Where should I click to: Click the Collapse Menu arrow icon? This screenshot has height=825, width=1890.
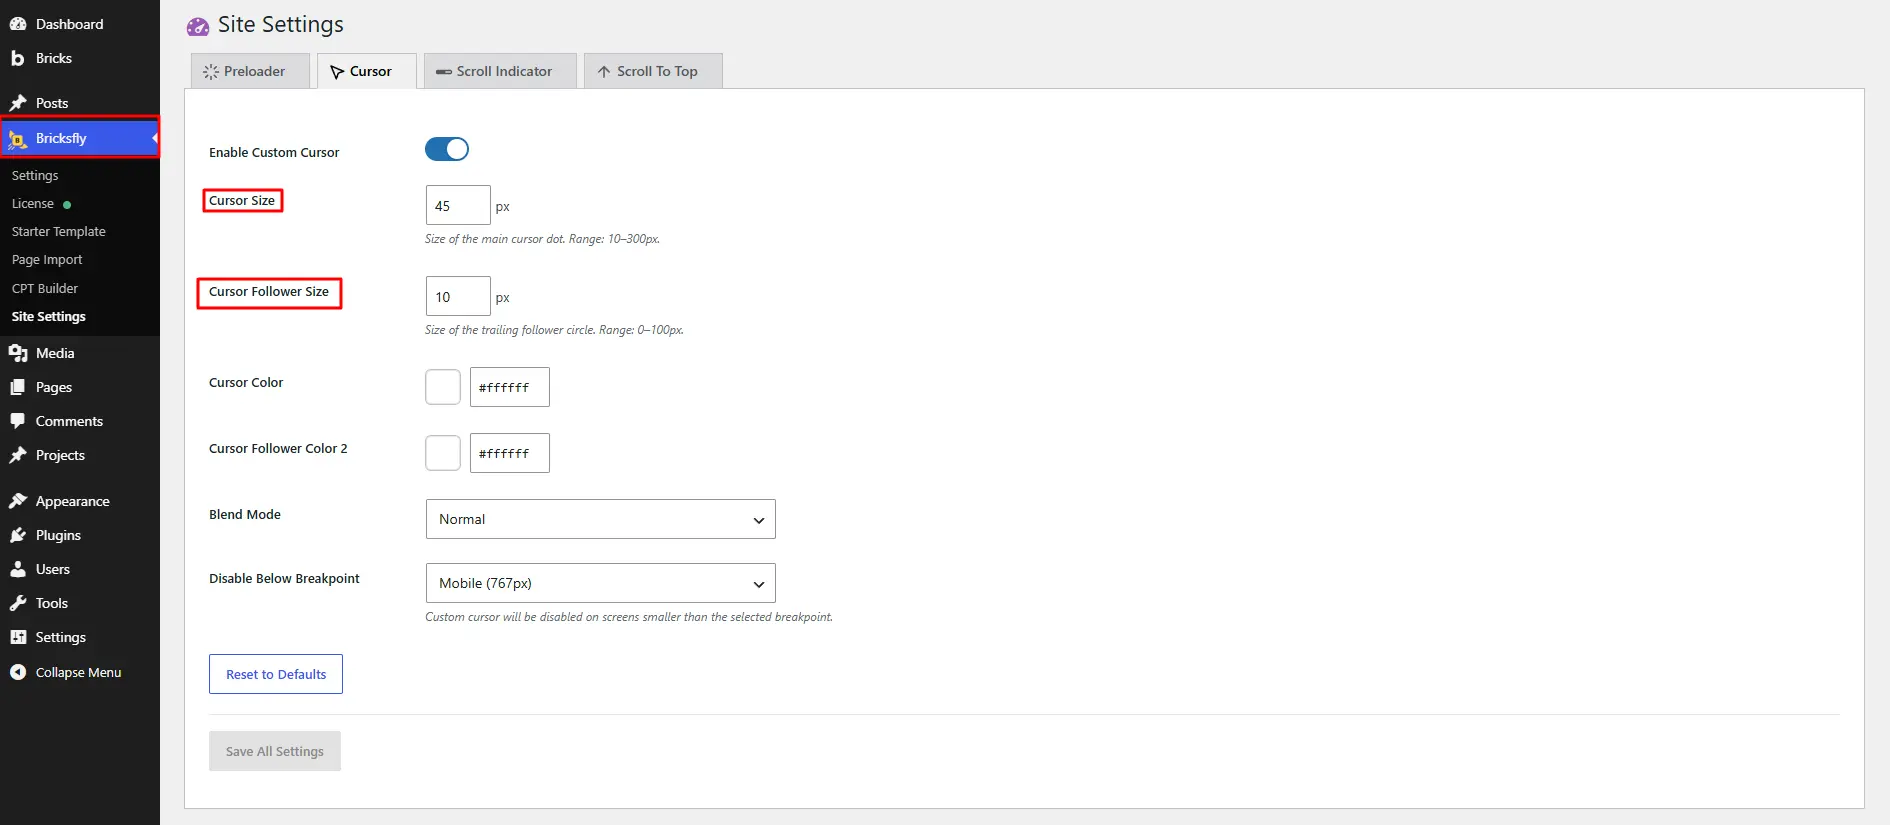(x=18, y=672)
